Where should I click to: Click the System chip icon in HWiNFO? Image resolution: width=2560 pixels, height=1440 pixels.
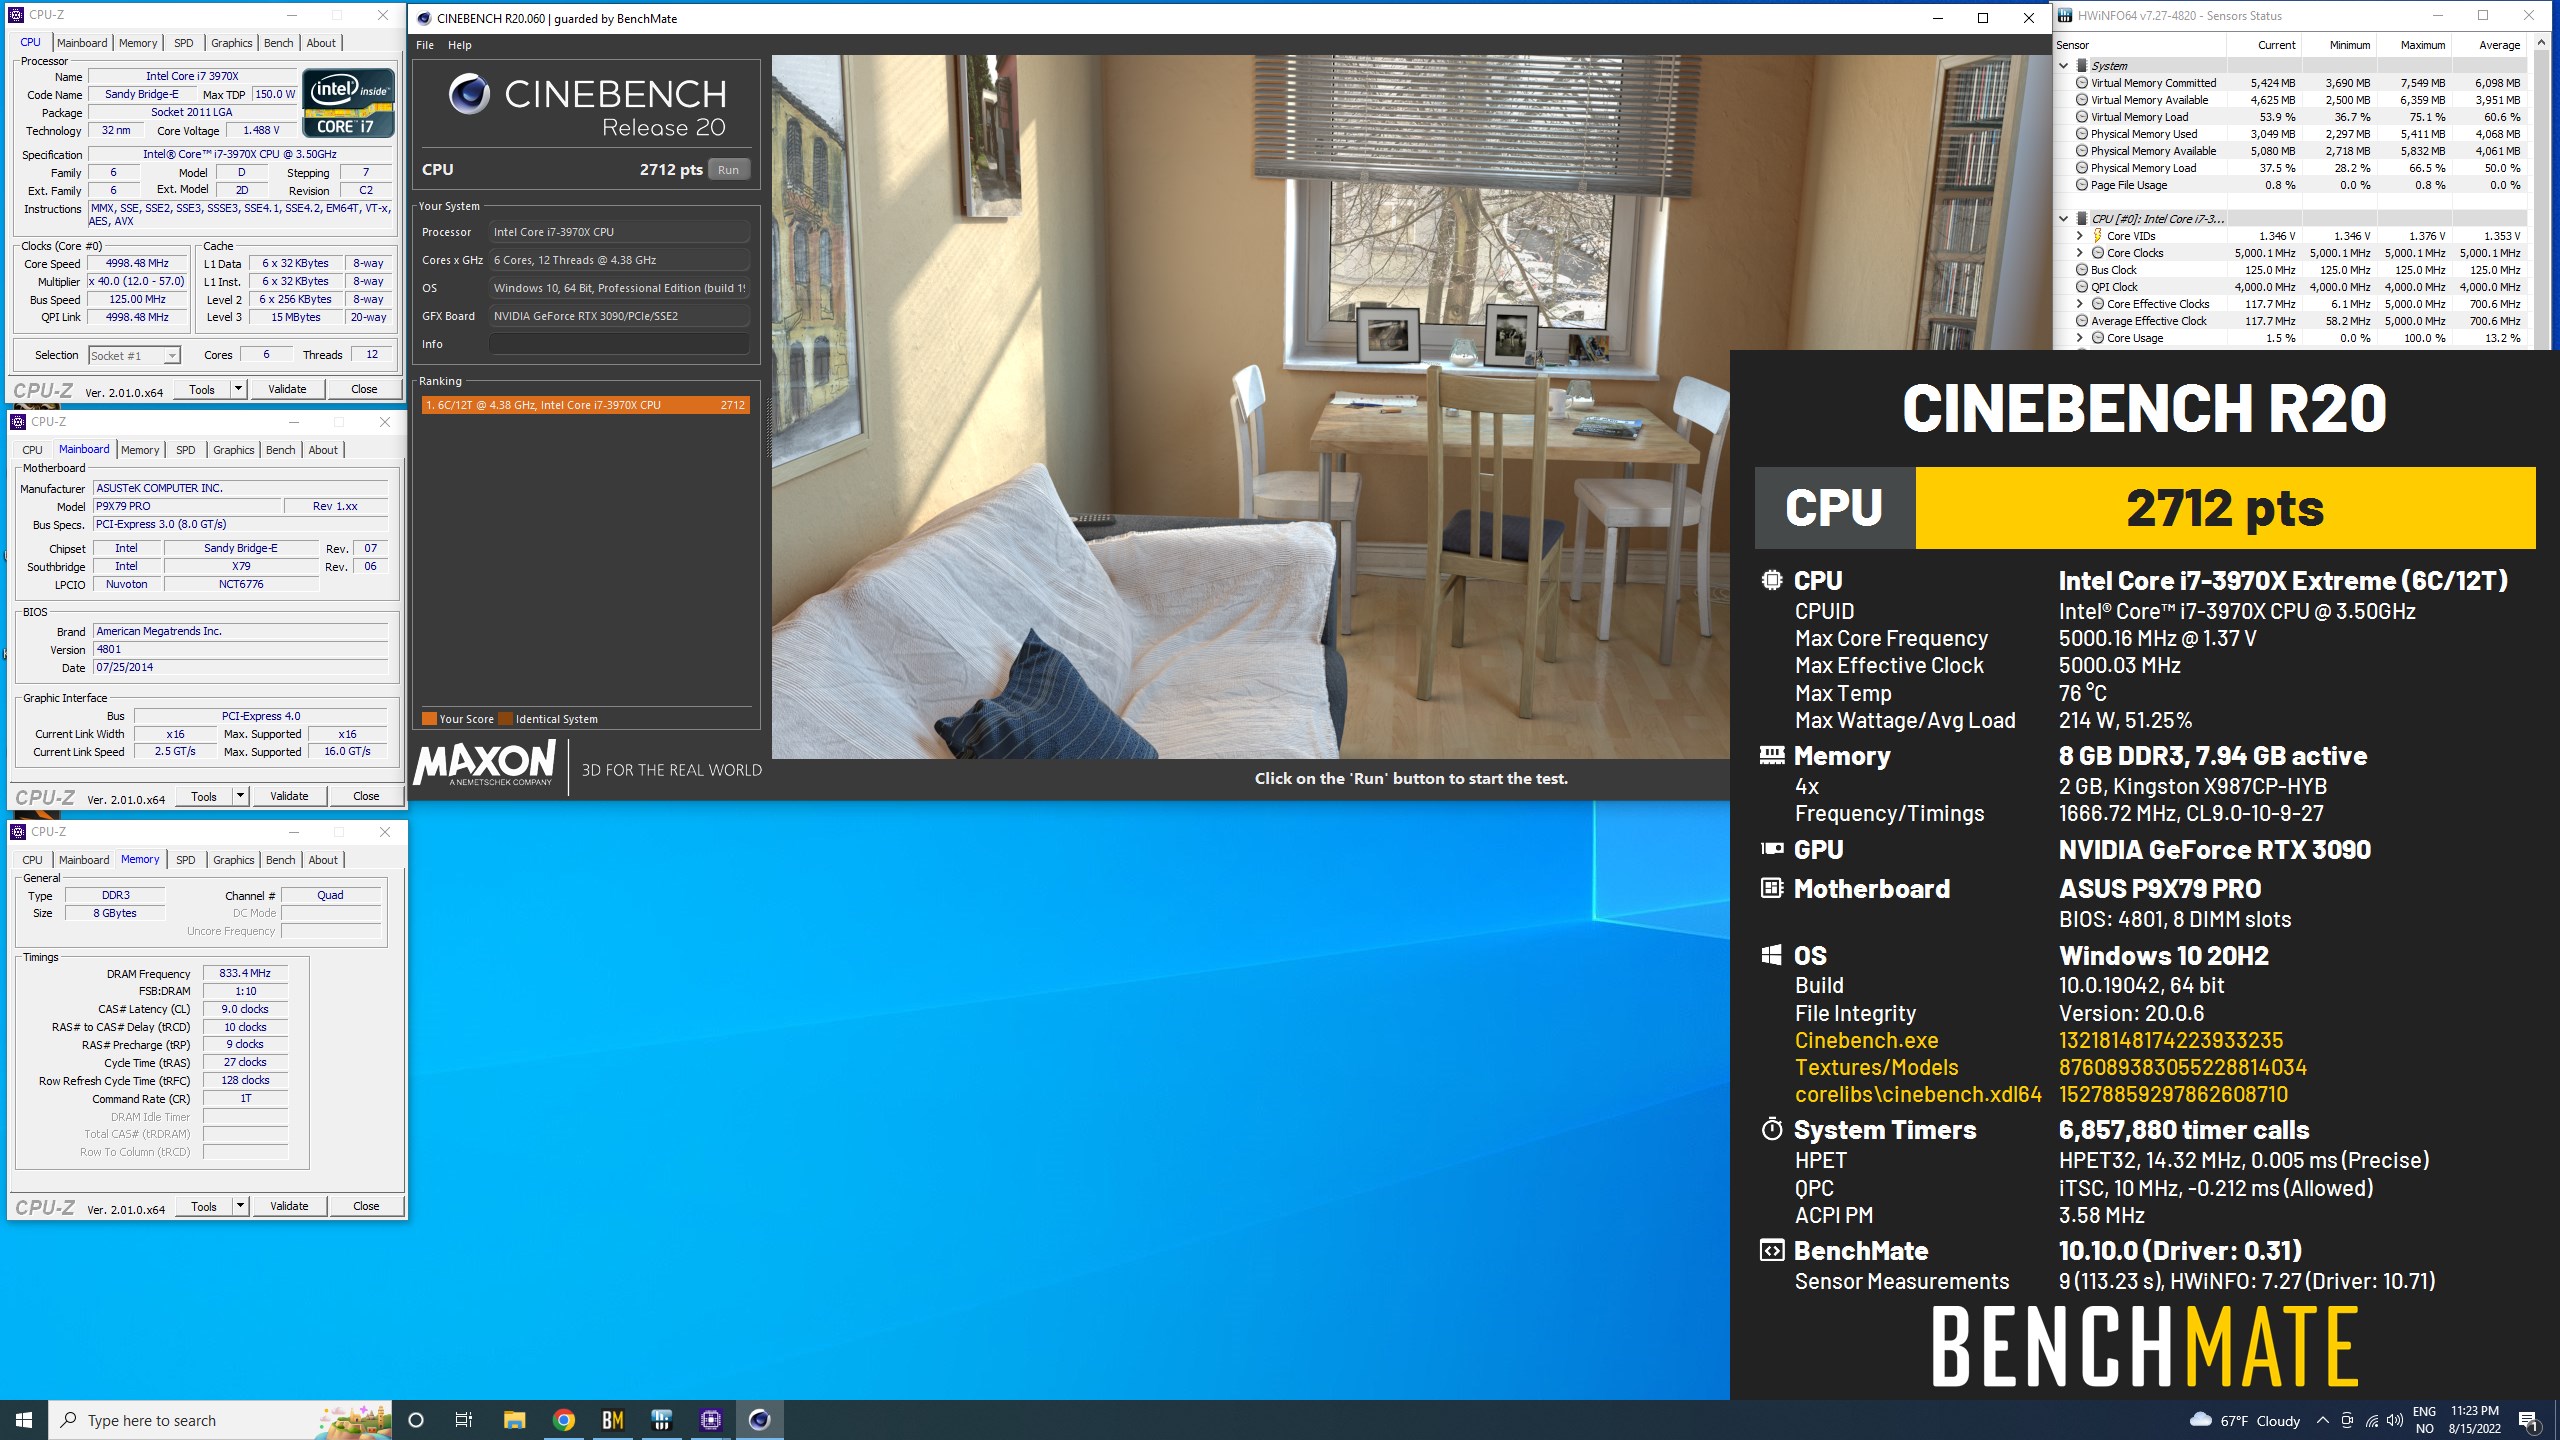click(x=2082, y=65)
